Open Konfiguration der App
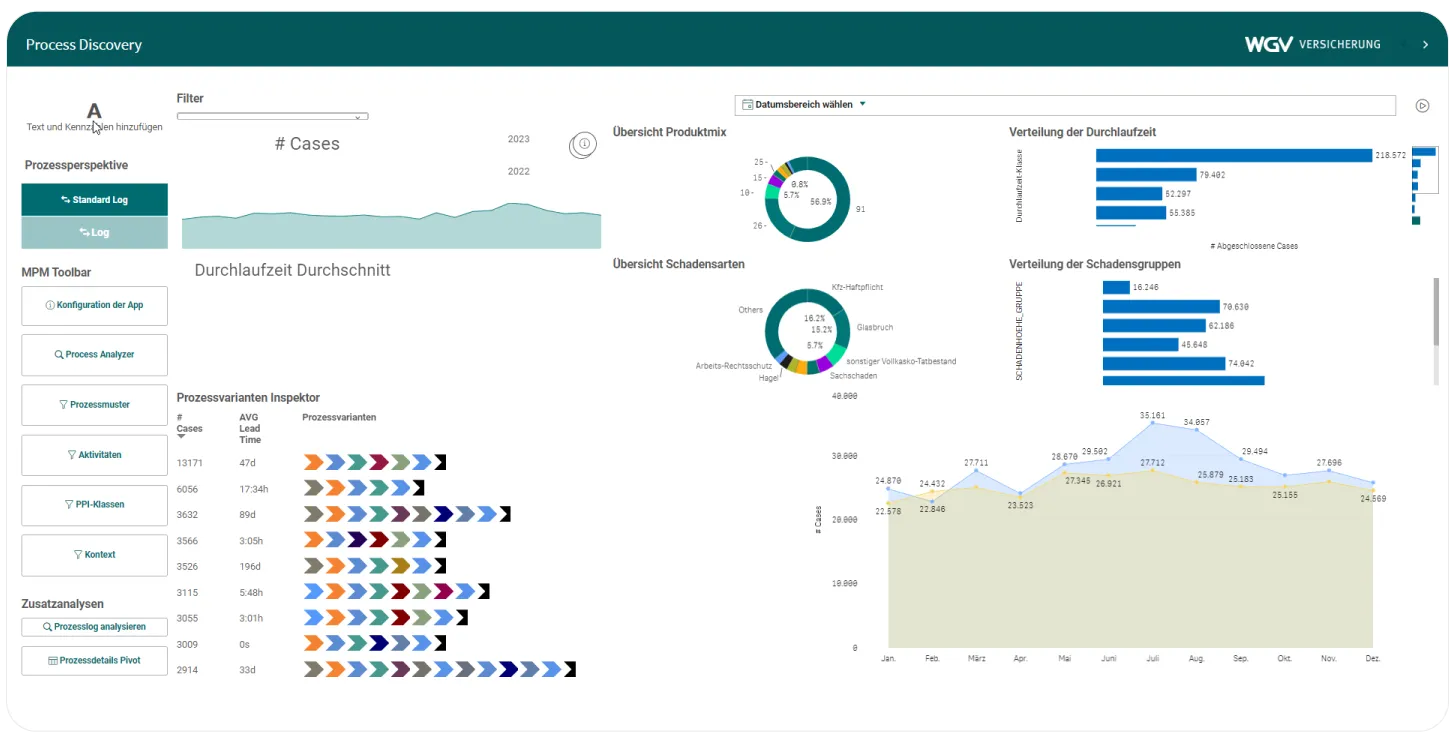Viewport: 1455px width, 743px height. pyautogui.click(x=95, y=305)
